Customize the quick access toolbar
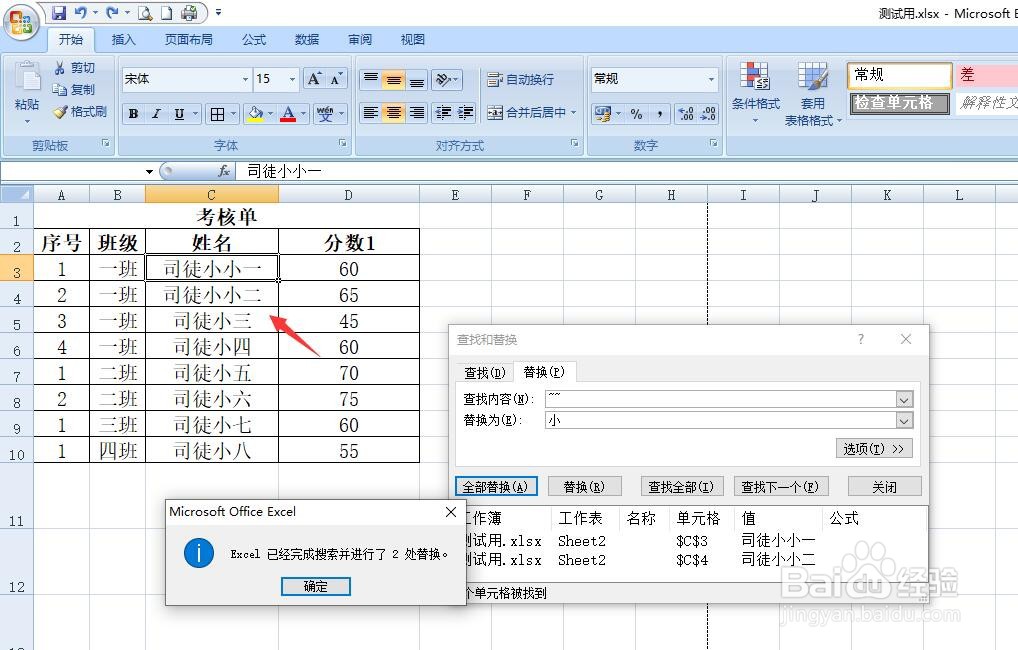This screenshot has height=650, width=1018. (x=218, y=12)
